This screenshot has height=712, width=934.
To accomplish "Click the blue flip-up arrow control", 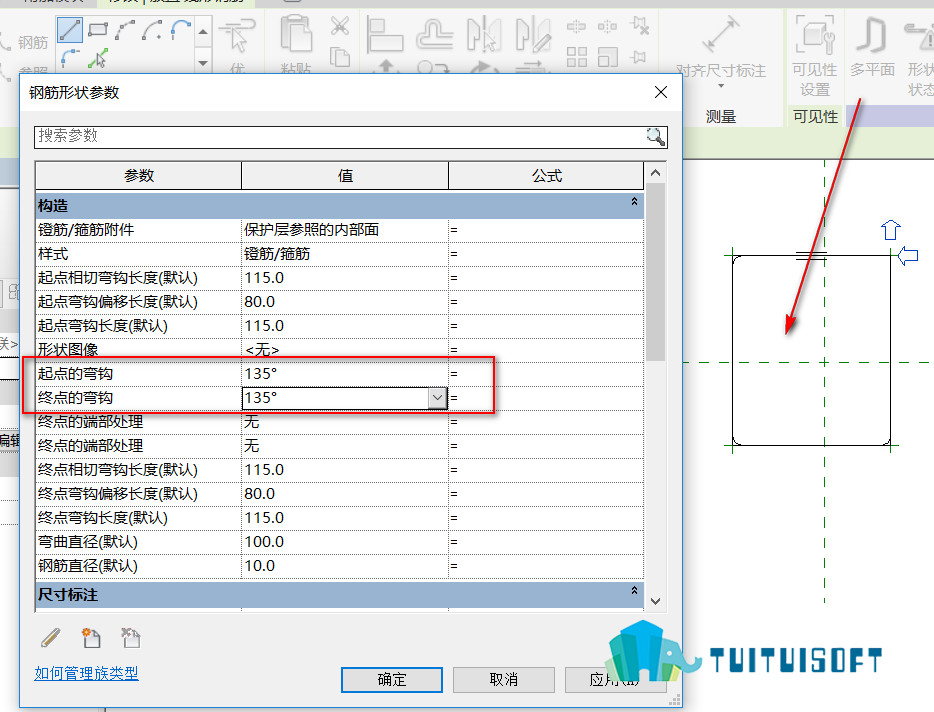I will pos(891,230).
